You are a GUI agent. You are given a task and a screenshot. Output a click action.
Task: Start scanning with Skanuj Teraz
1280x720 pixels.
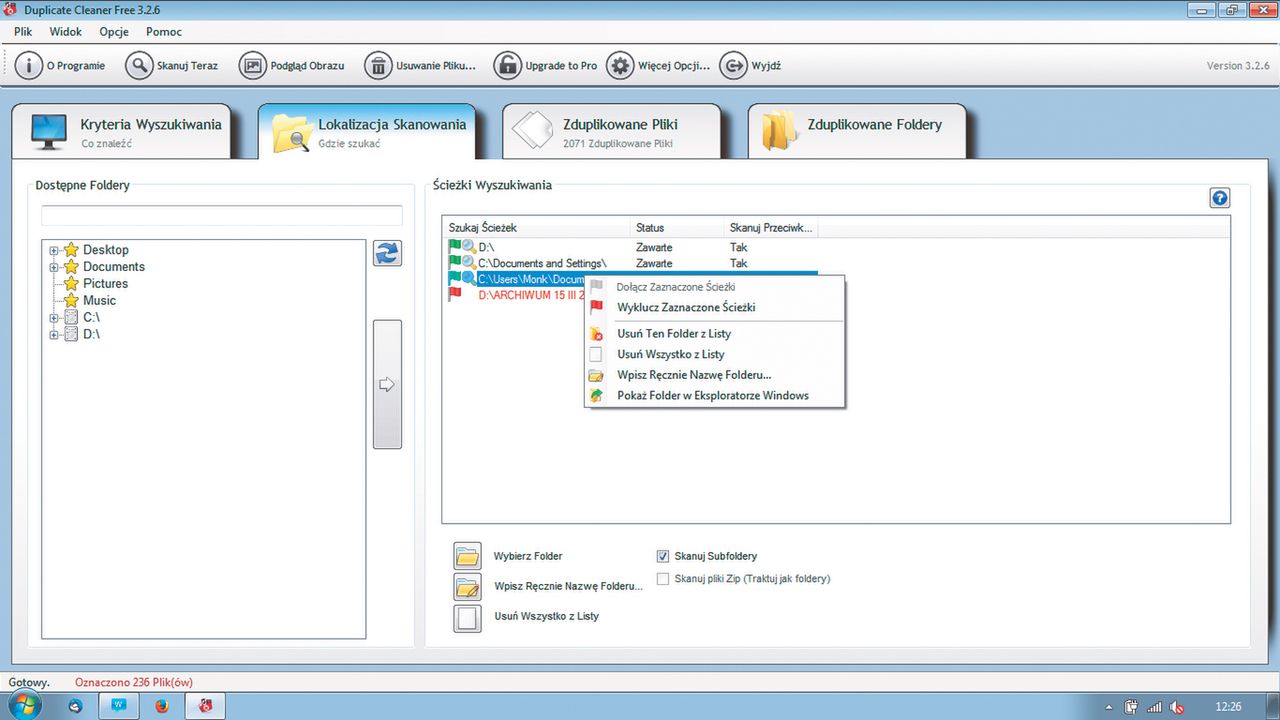pyautogui.click(x=173, y=66)
